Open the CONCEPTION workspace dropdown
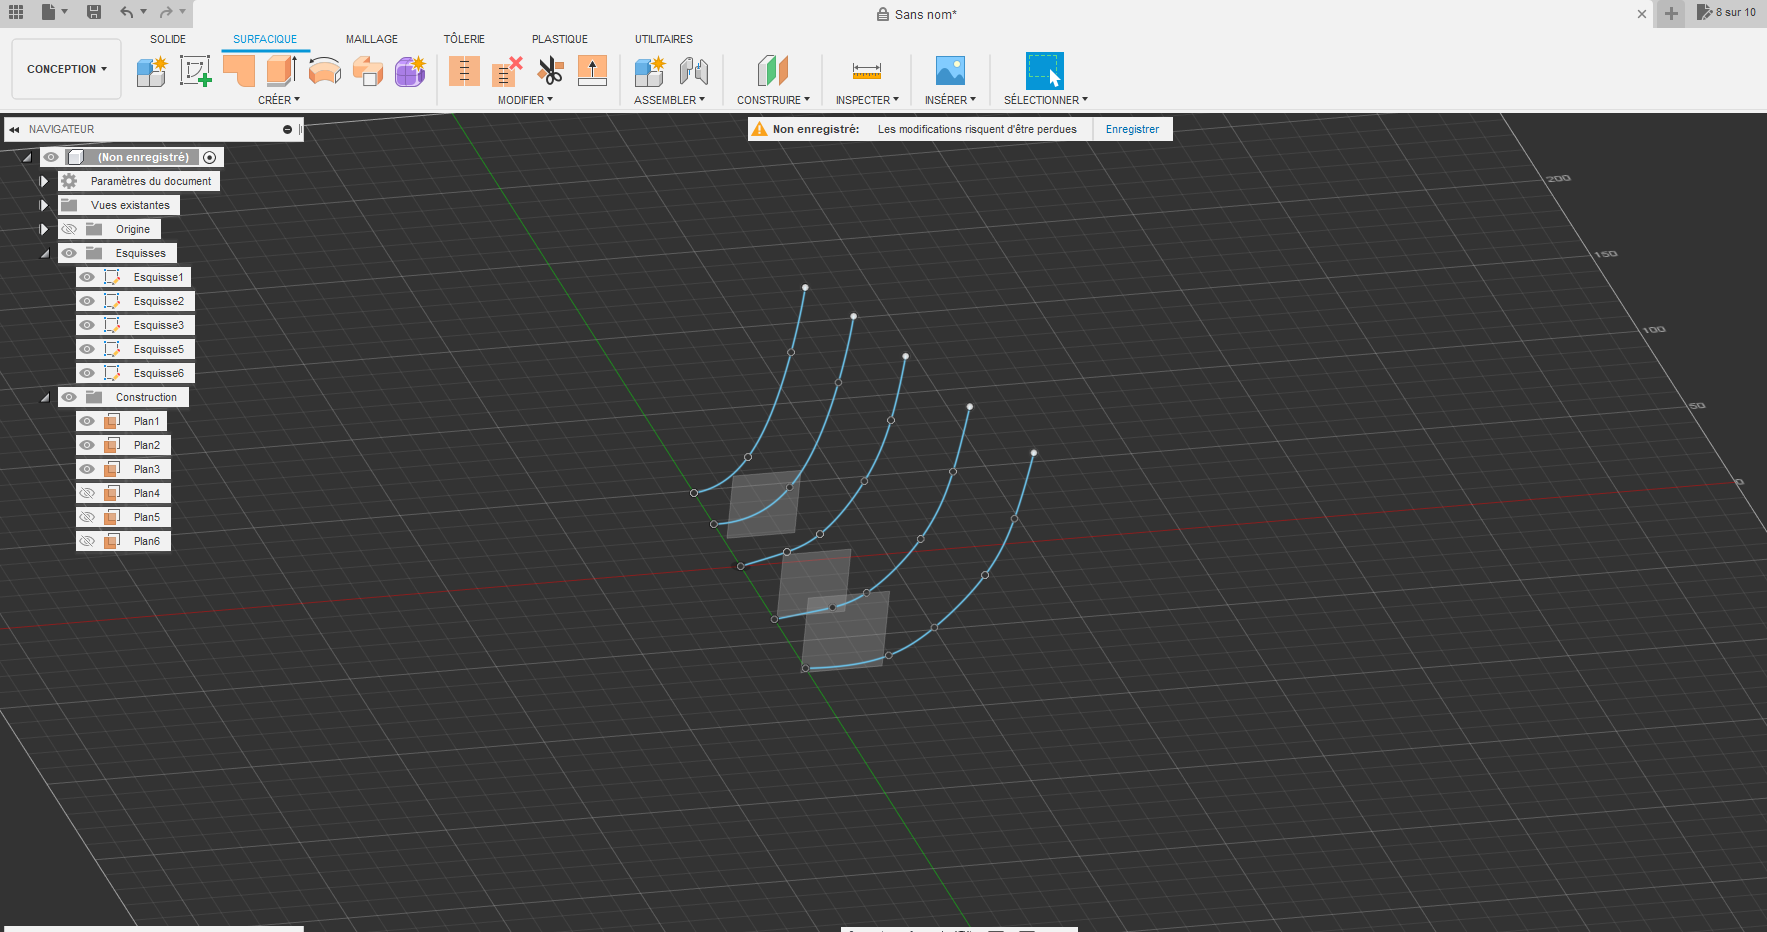This screenshot has width=1767, height=932. (66, 69)
